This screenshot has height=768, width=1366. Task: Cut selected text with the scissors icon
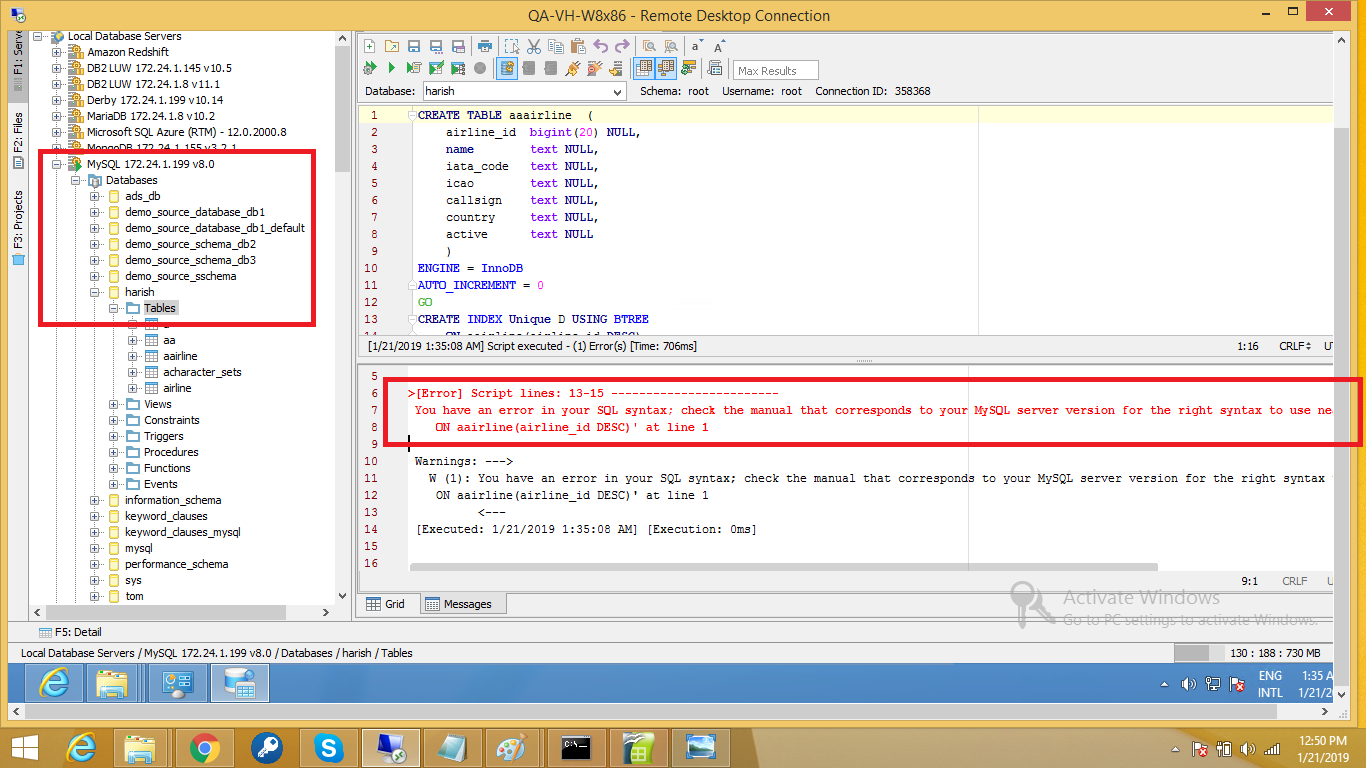pos(534,46)
